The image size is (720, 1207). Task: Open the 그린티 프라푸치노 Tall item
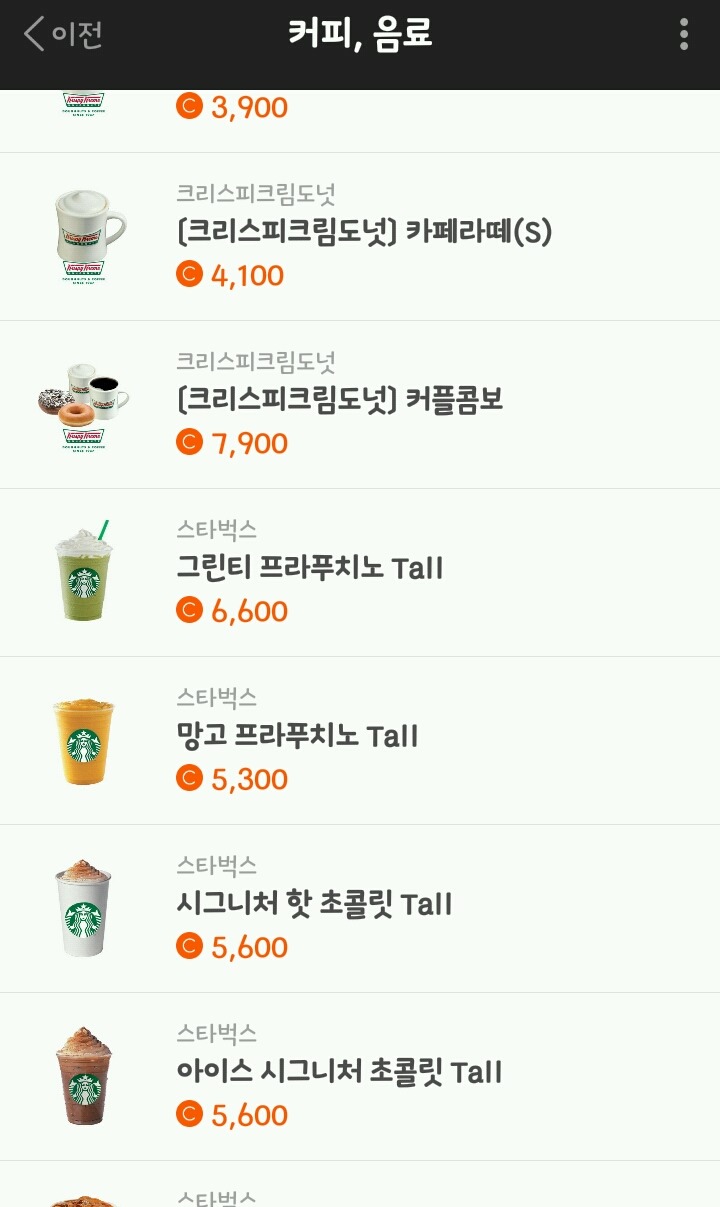[309, 569]
